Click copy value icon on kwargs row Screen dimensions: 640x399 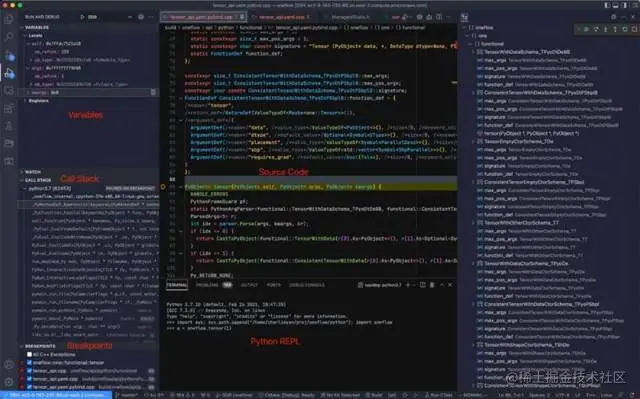[153, 92]
